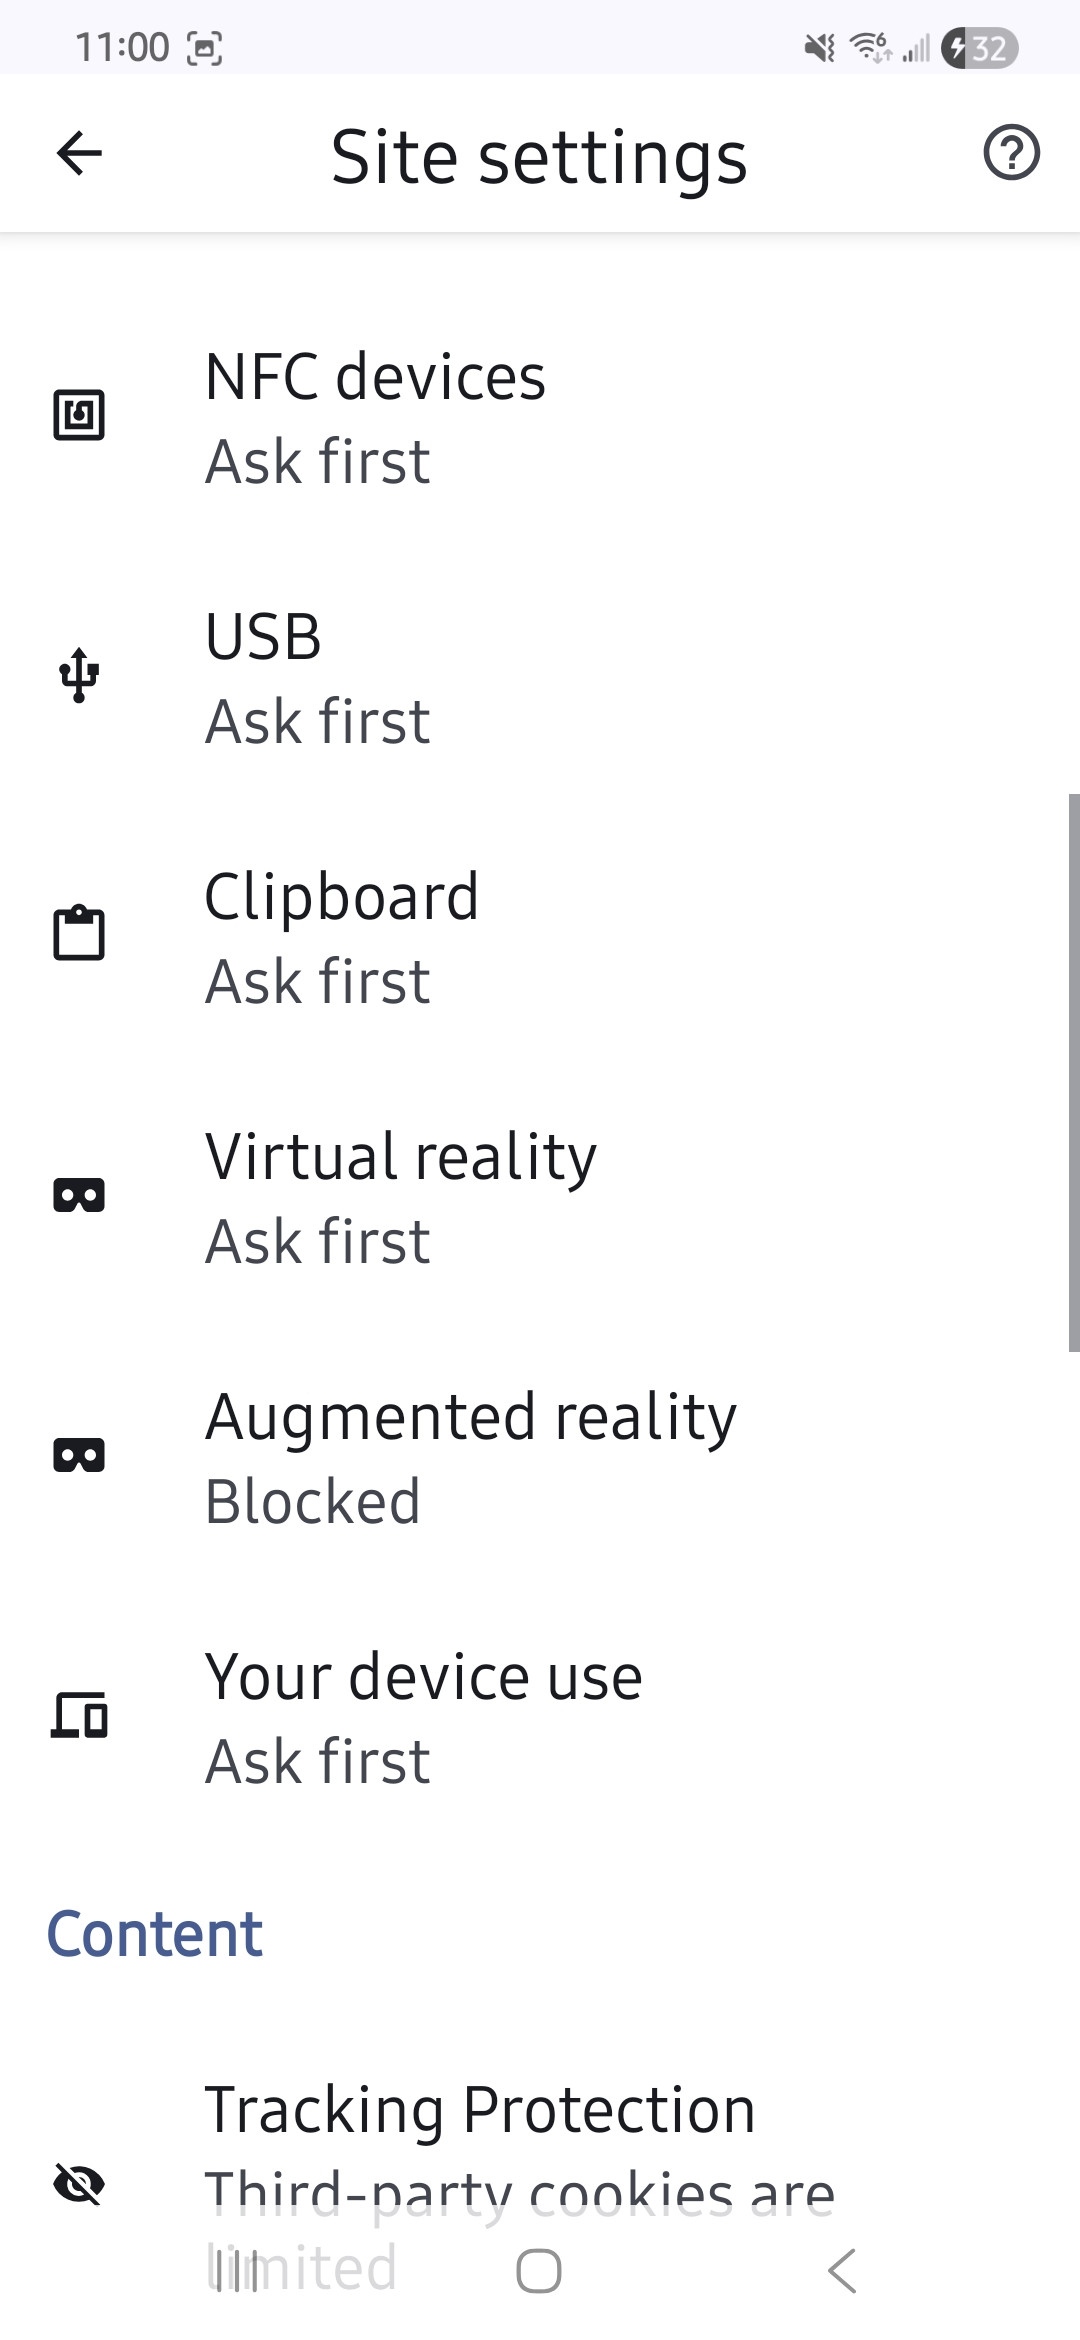Viewport: 1080px width, 2340px height.
Task: Tap the crossed-eye Tracking Protection icon
Action: tap(79, 2183)
